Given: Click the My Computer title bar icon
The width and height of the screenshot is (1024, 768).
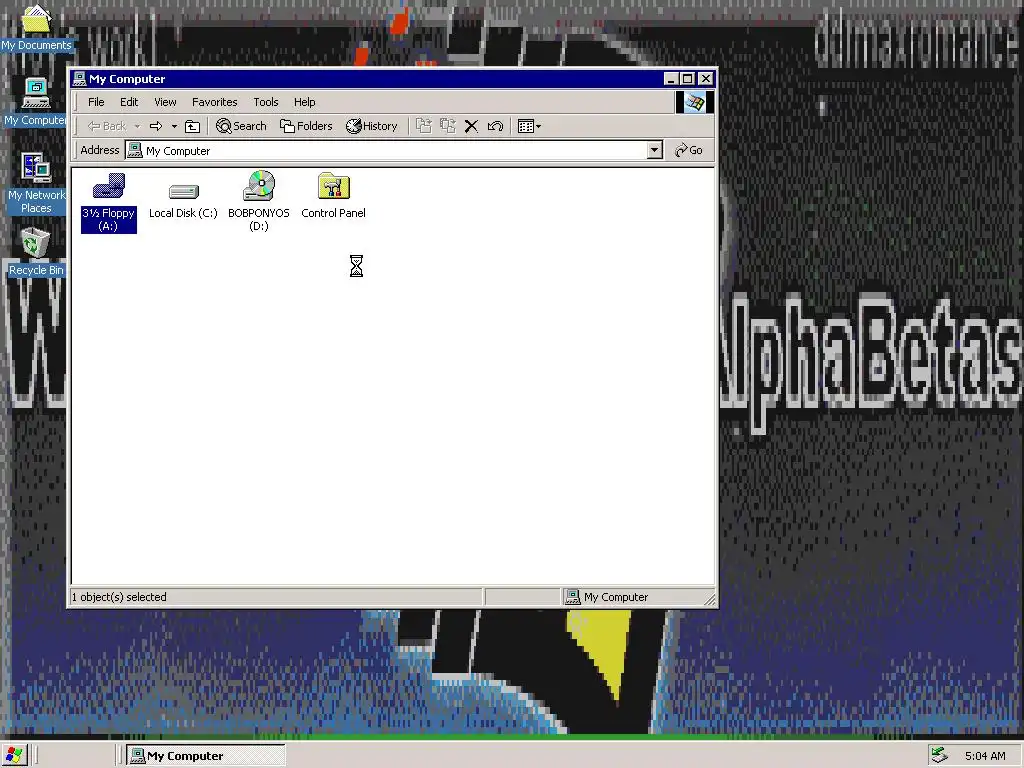Looking at the screenshot, I should (80, 78).
